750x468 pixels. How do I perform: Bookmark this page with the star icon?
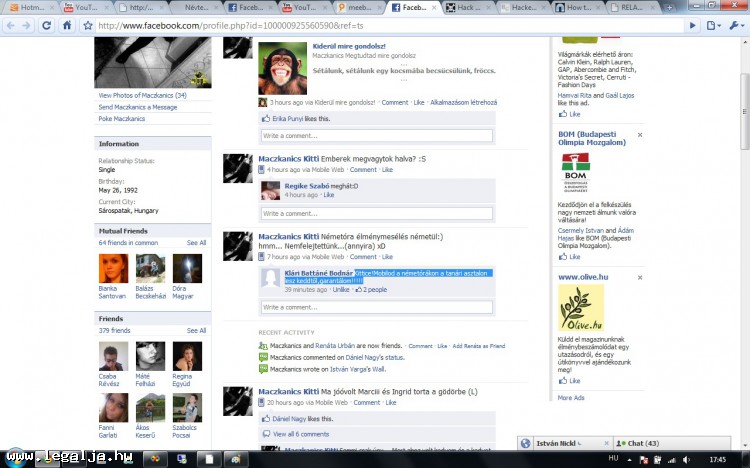(x=86, y=25)
